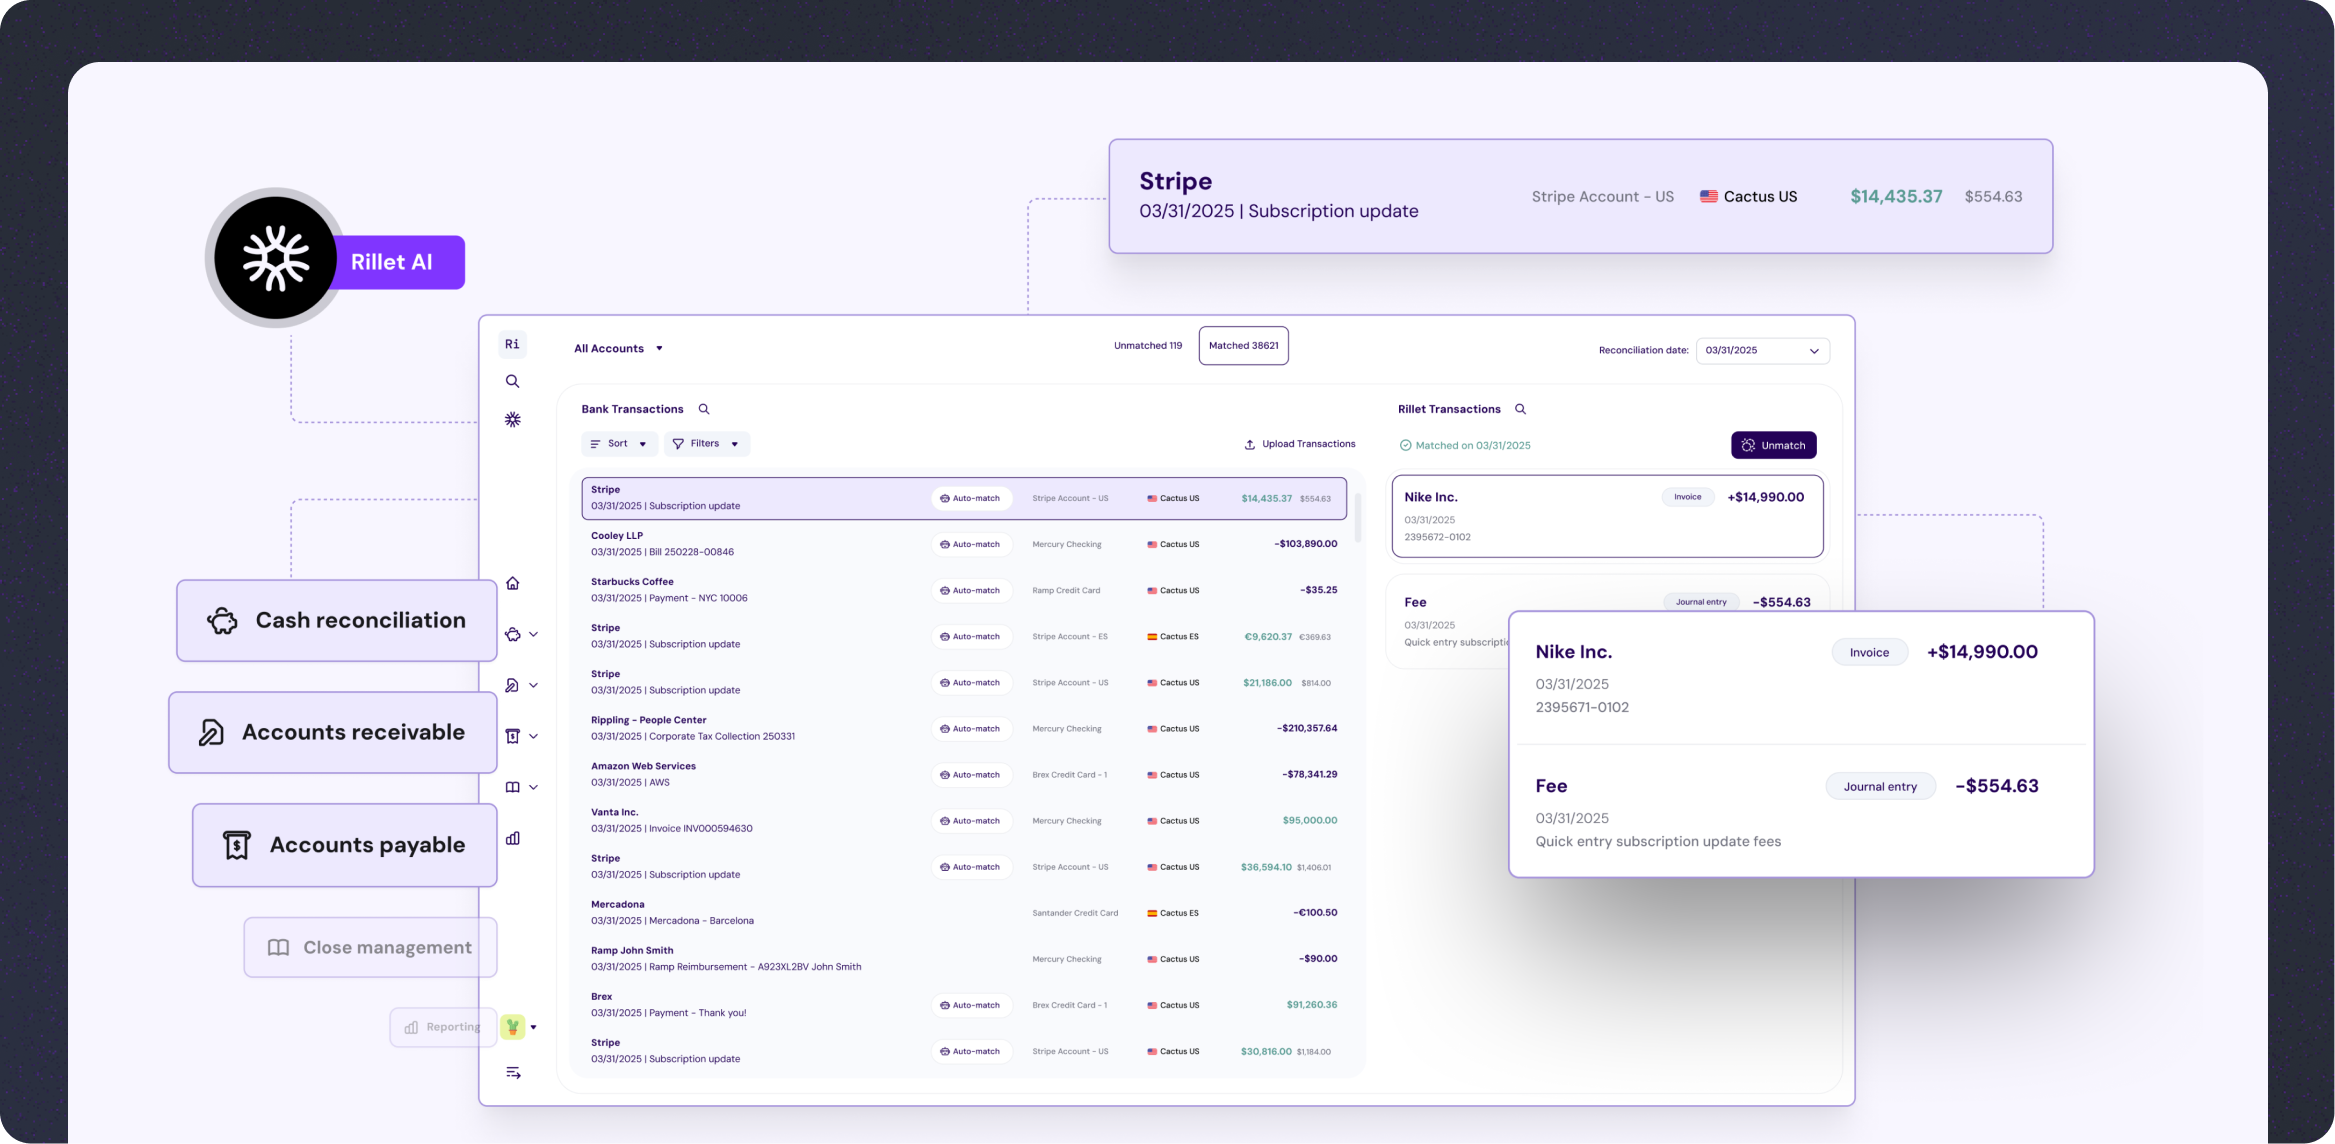Viewport: 2335px width, 1144px height.
Task: Expand the close management book chevron
Action: pyautogui.click(x=533, y=787)
